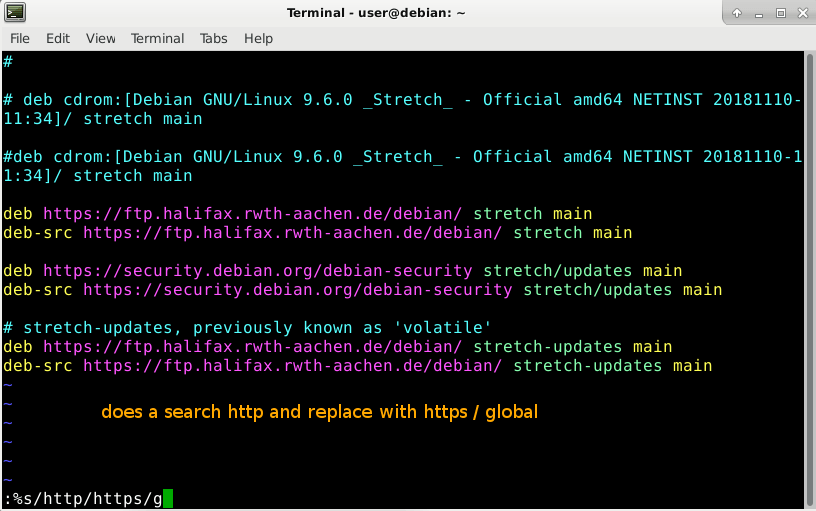Click the window title 'Terminal - user@debian: ~'
This screenshot has width=816, height=511.
tap(376, 13)
